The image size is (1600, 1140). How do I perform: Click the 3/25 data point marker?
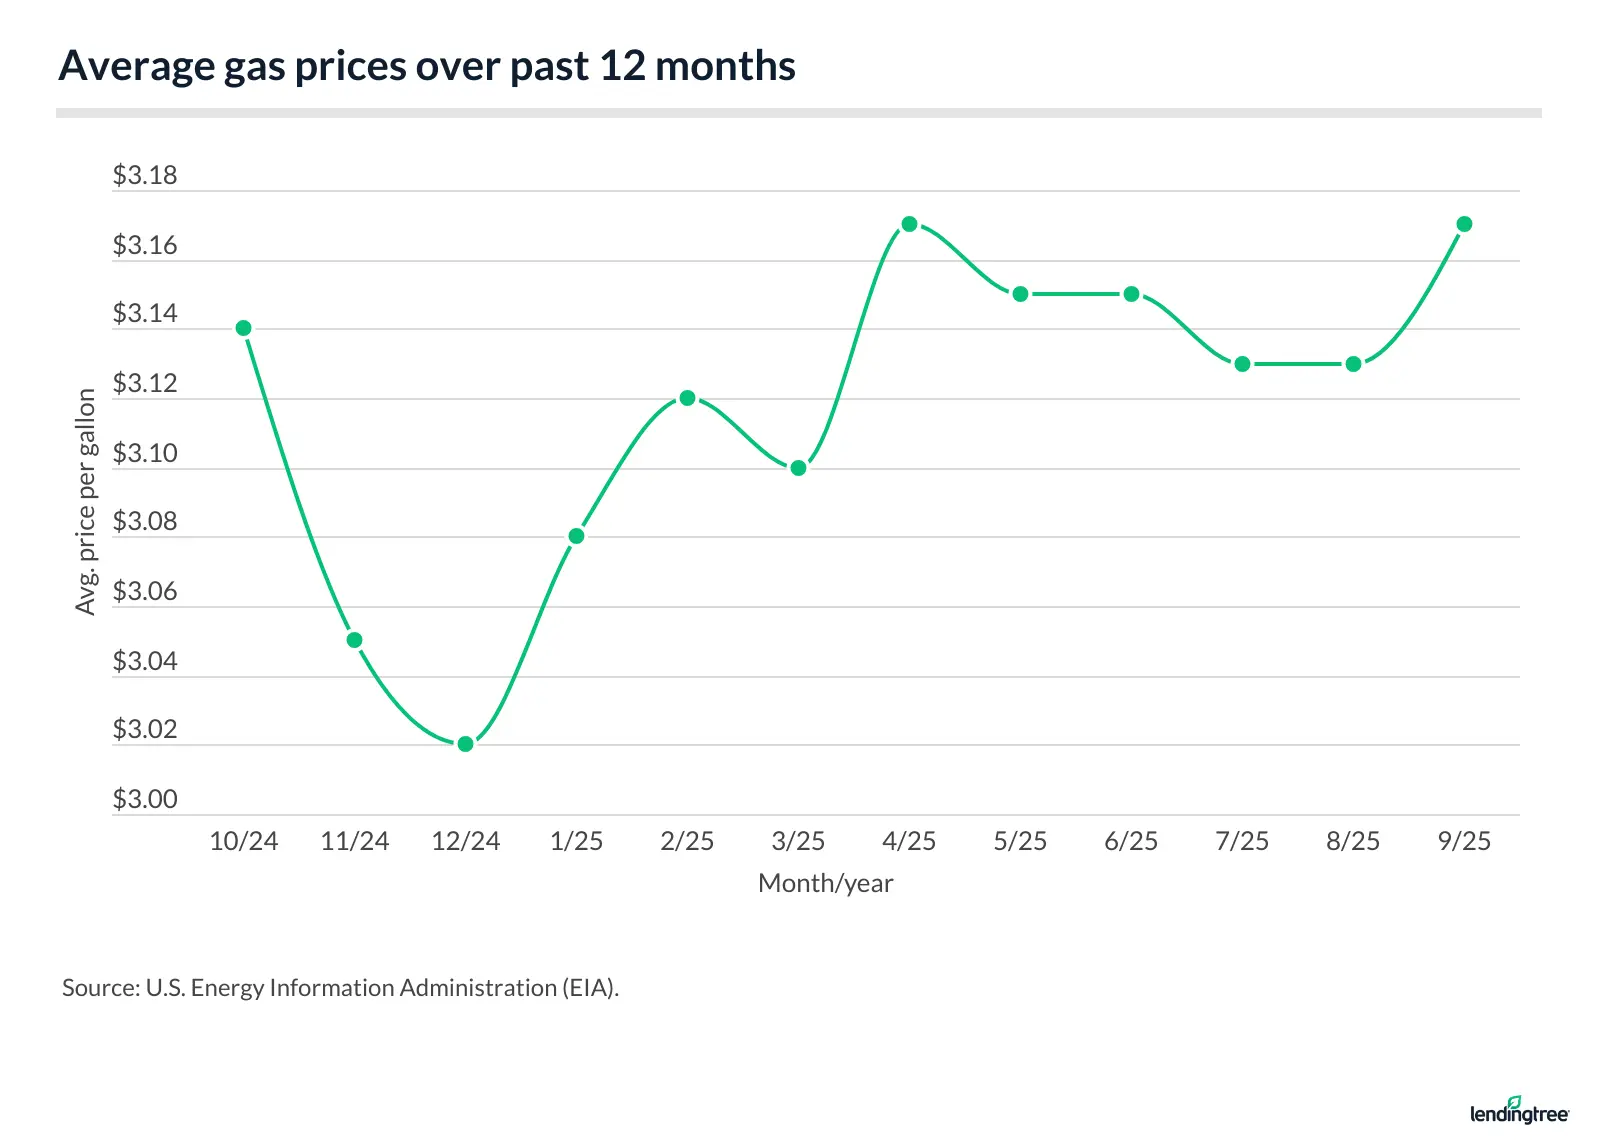(x=798, y=468)
